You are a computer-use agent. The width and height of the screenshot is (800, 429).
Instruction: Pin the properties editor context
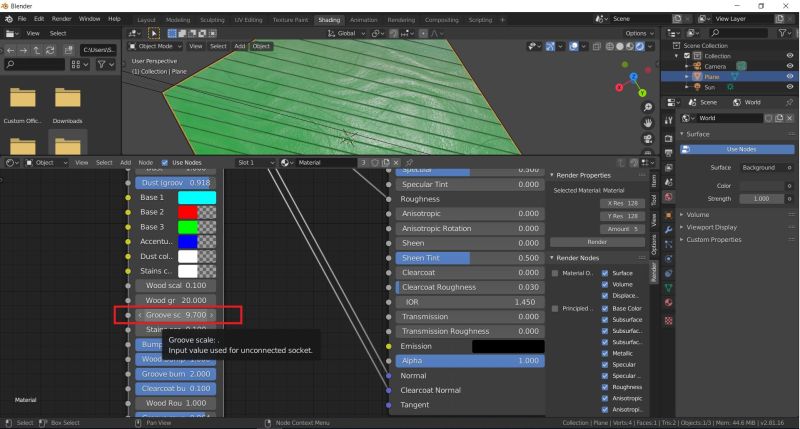point(789,102)
